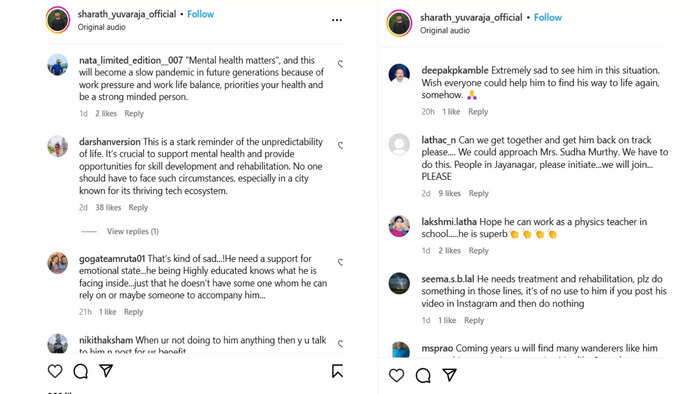Click the right panel comment bubble icon
This screenshot has width=700, height=394.
pos(423,375)
